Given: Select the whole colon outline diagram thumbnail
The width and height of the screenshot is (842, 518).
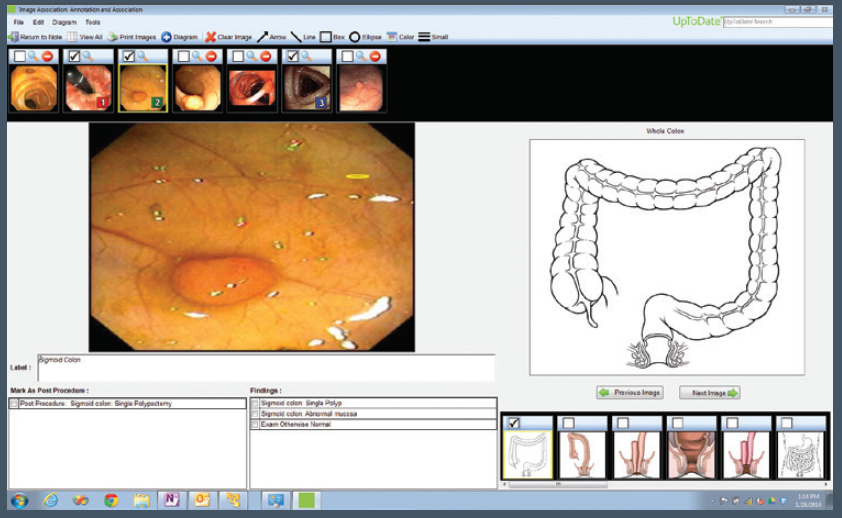Looking at the screenshot, I should 528,455.
